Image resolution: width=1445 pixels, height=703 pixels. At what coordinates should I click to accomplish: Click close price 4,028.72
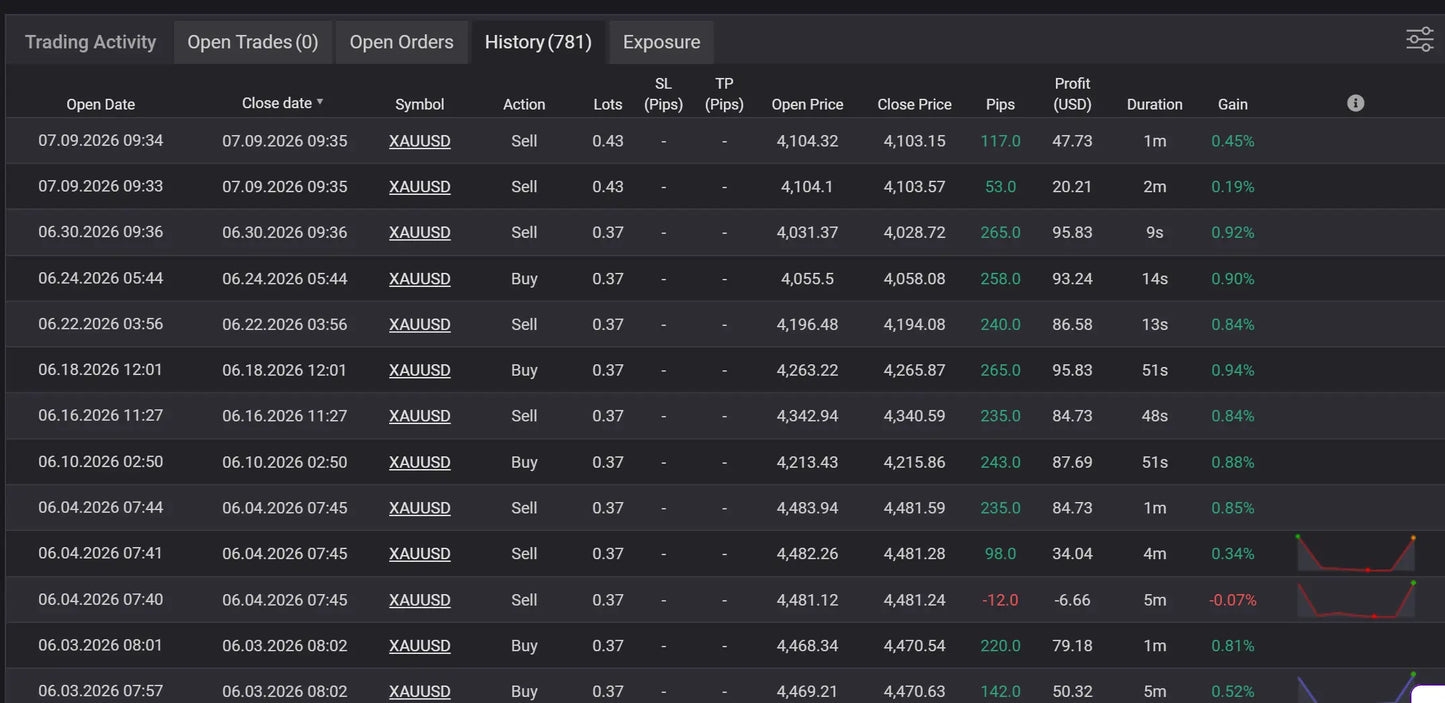pyautogui.click(x=914, y=232)
